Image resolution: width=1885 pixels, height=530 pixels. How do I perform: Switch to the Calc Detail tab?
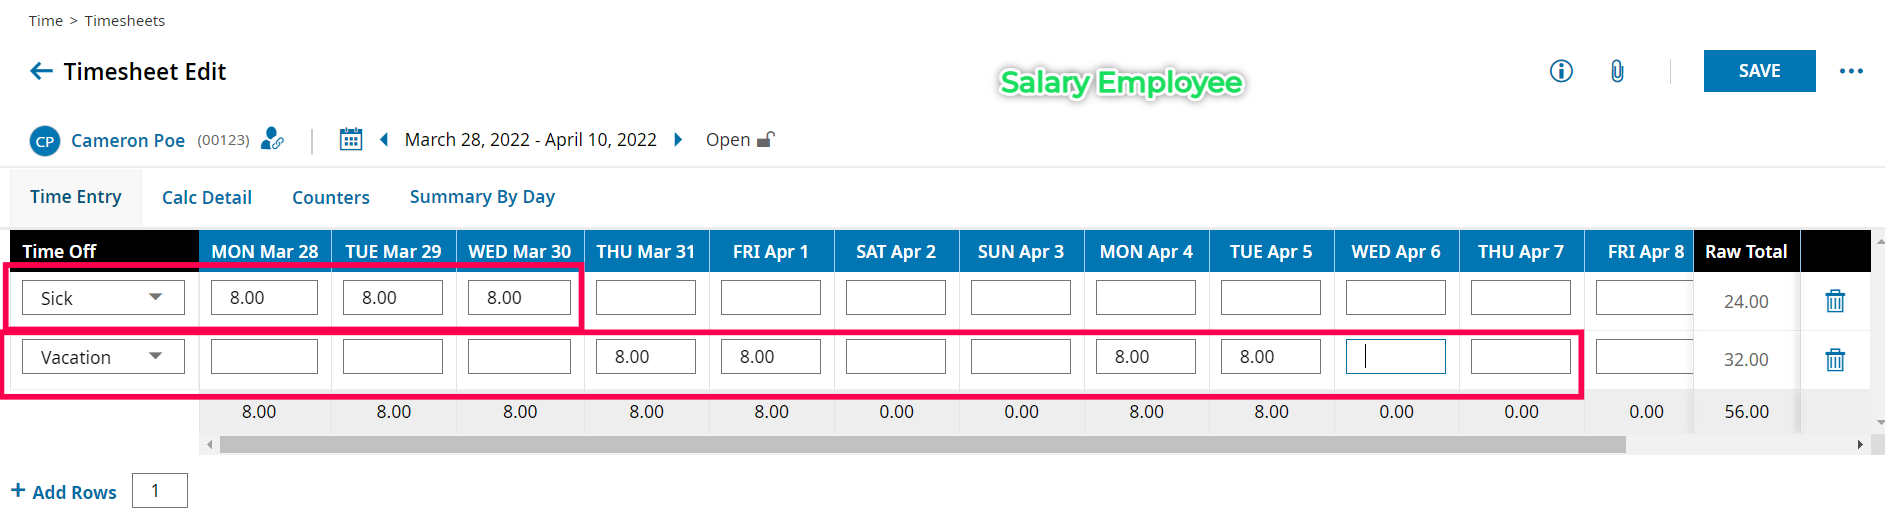(207, 198)
